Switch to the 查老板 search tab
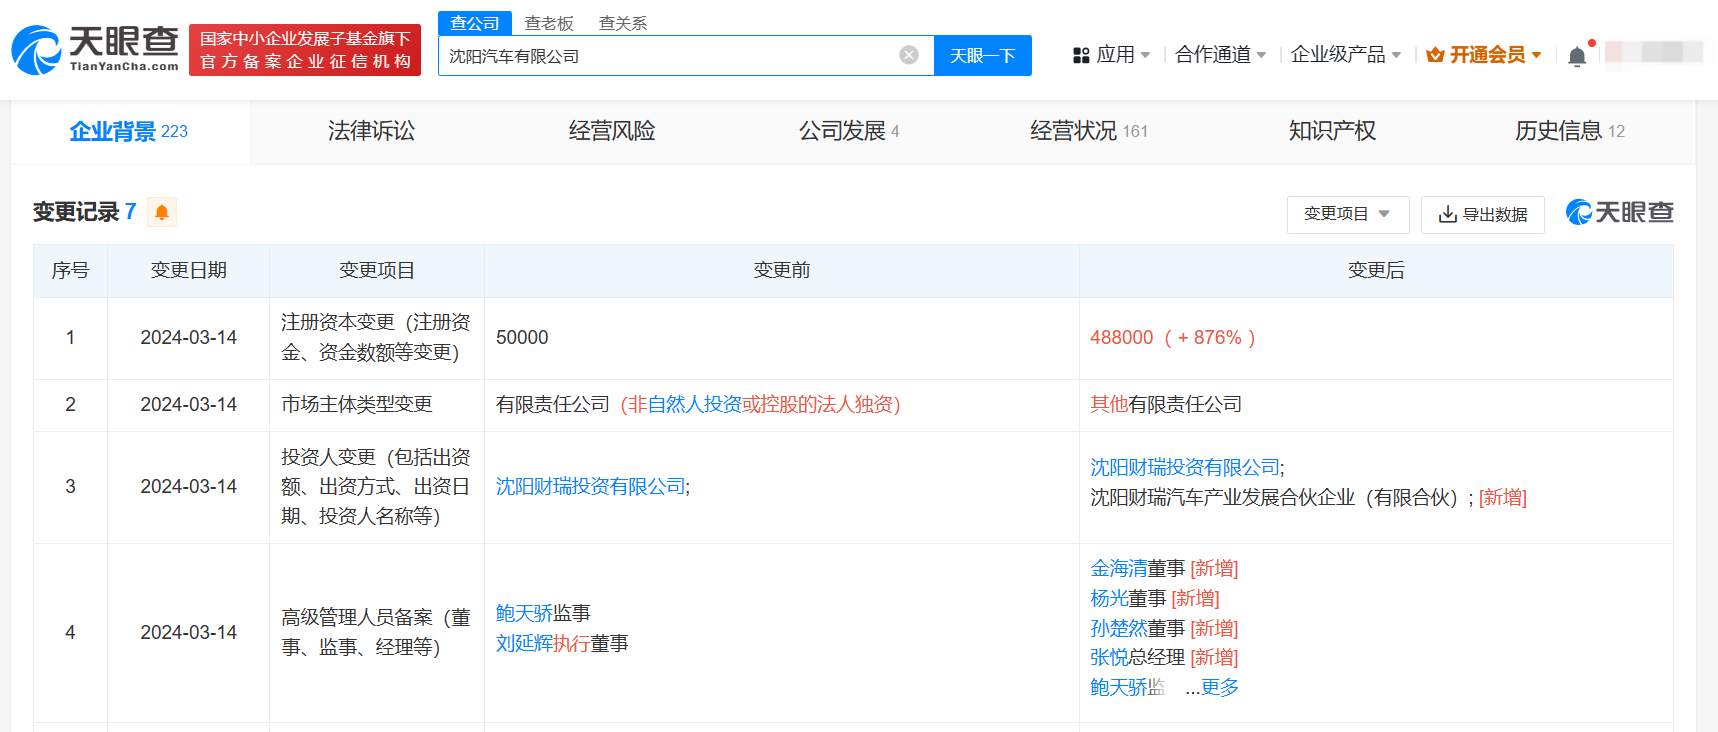The width and height of the screenshot is (1718, 732). point(549,23)
